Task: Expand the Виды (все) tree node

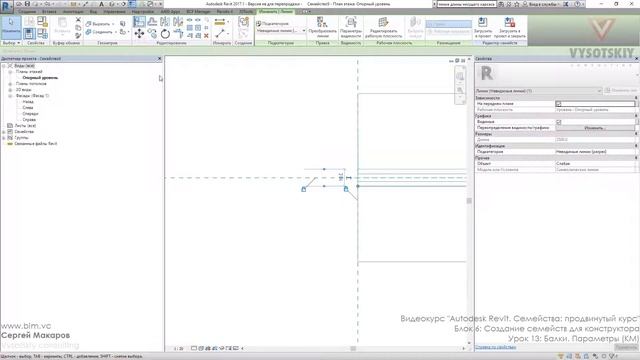Action: 4,66
